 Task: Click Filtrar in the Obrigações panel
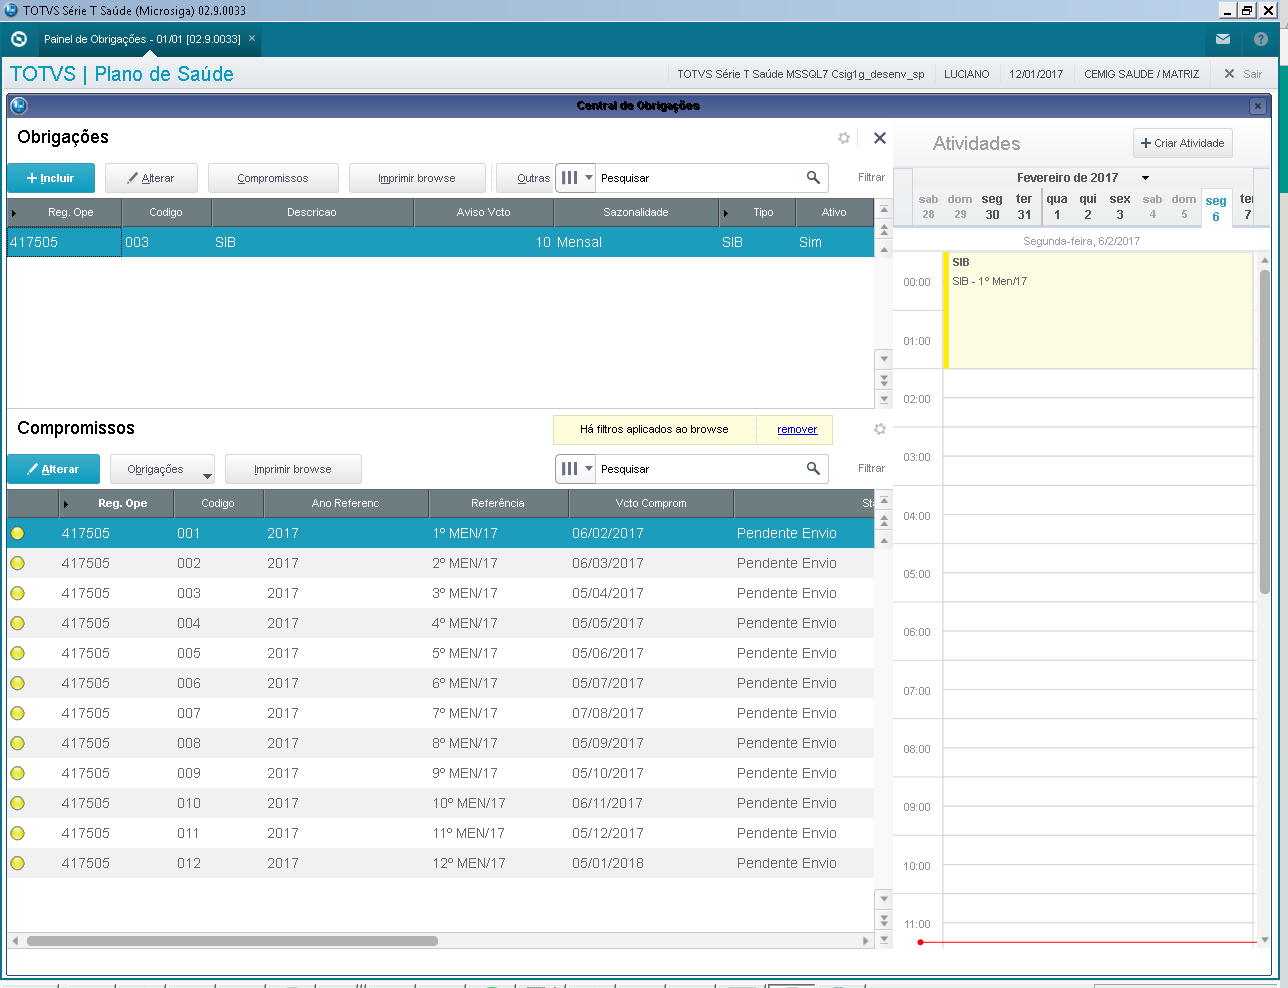pos(871,178)
